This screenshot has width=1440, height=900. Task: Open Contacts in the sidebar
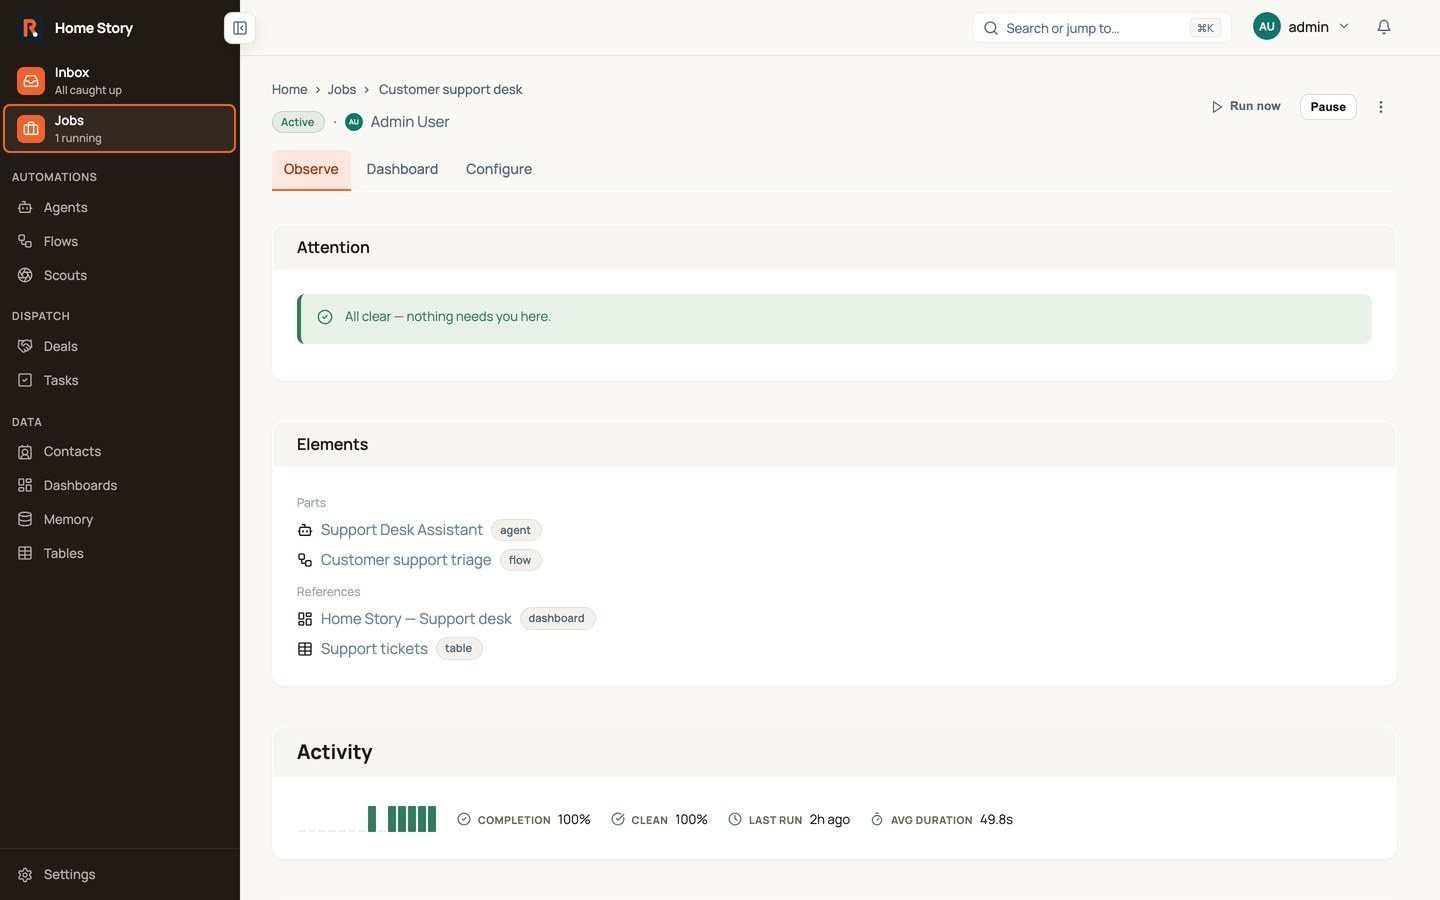(120, 451)
